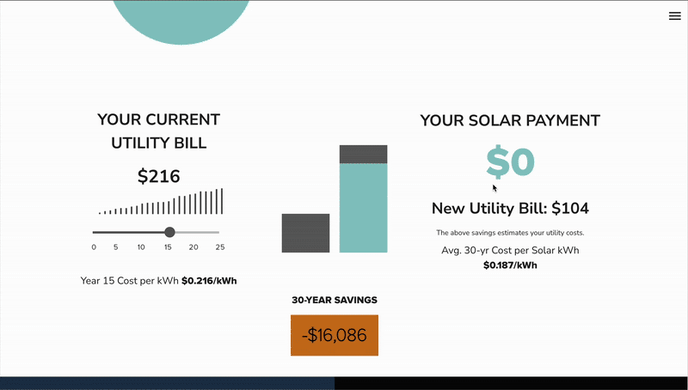Select the 10 tick on year slider
Image resolution: width=688 pixels, height=390 pixels.
coord(141,247)
